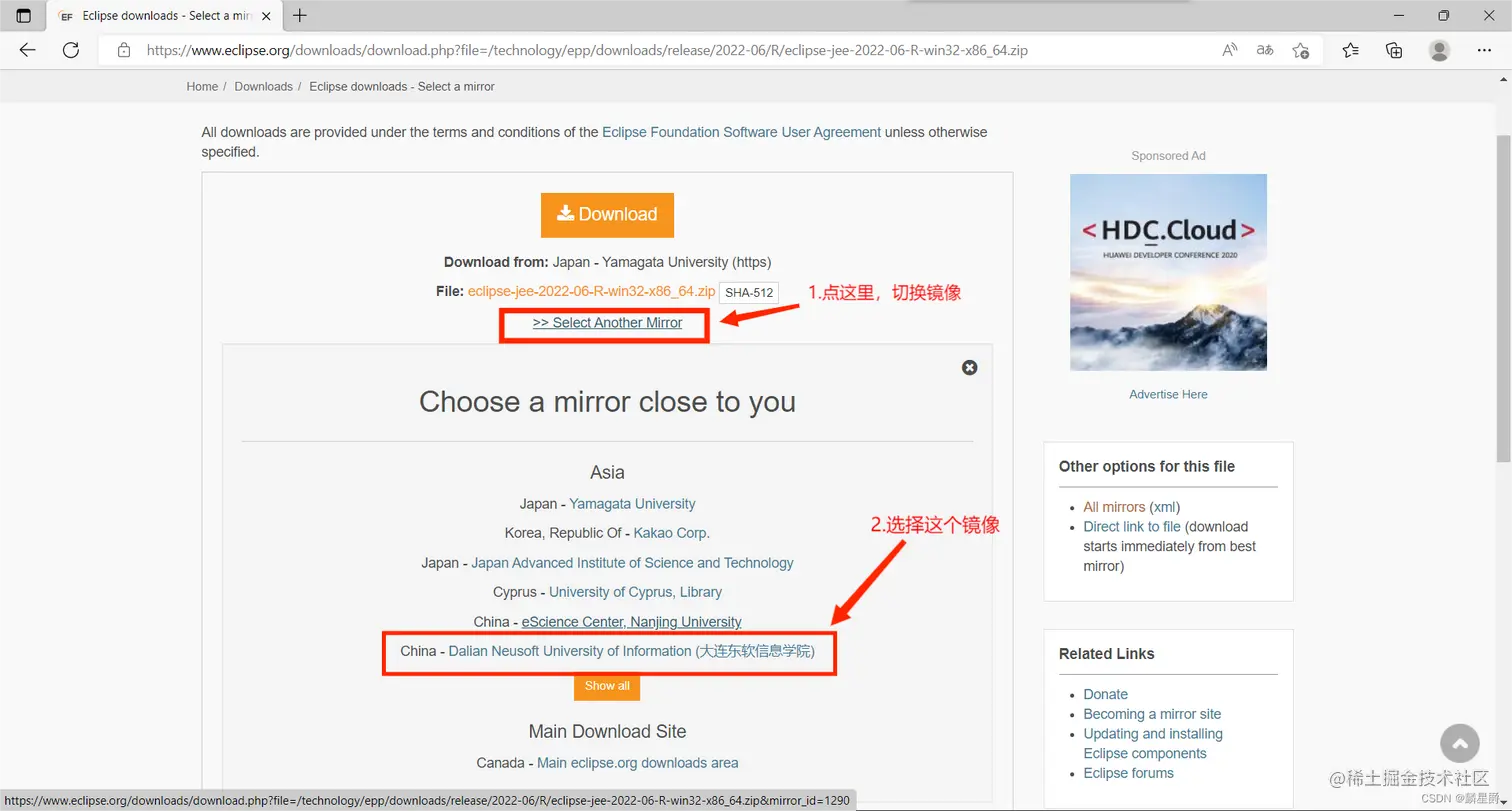Open the tab actions menu icon
The image size is (1512, 811).
click(24, 16)
